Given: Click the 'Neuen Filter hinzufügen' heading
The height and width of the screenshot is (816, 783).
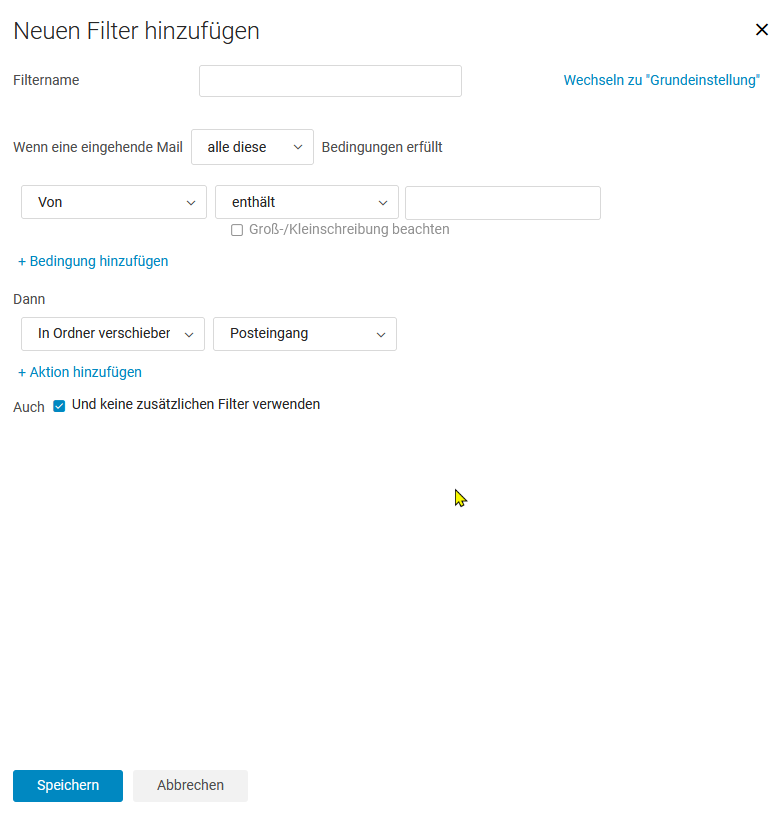Looking at the screenshot, I should [136, 31].
